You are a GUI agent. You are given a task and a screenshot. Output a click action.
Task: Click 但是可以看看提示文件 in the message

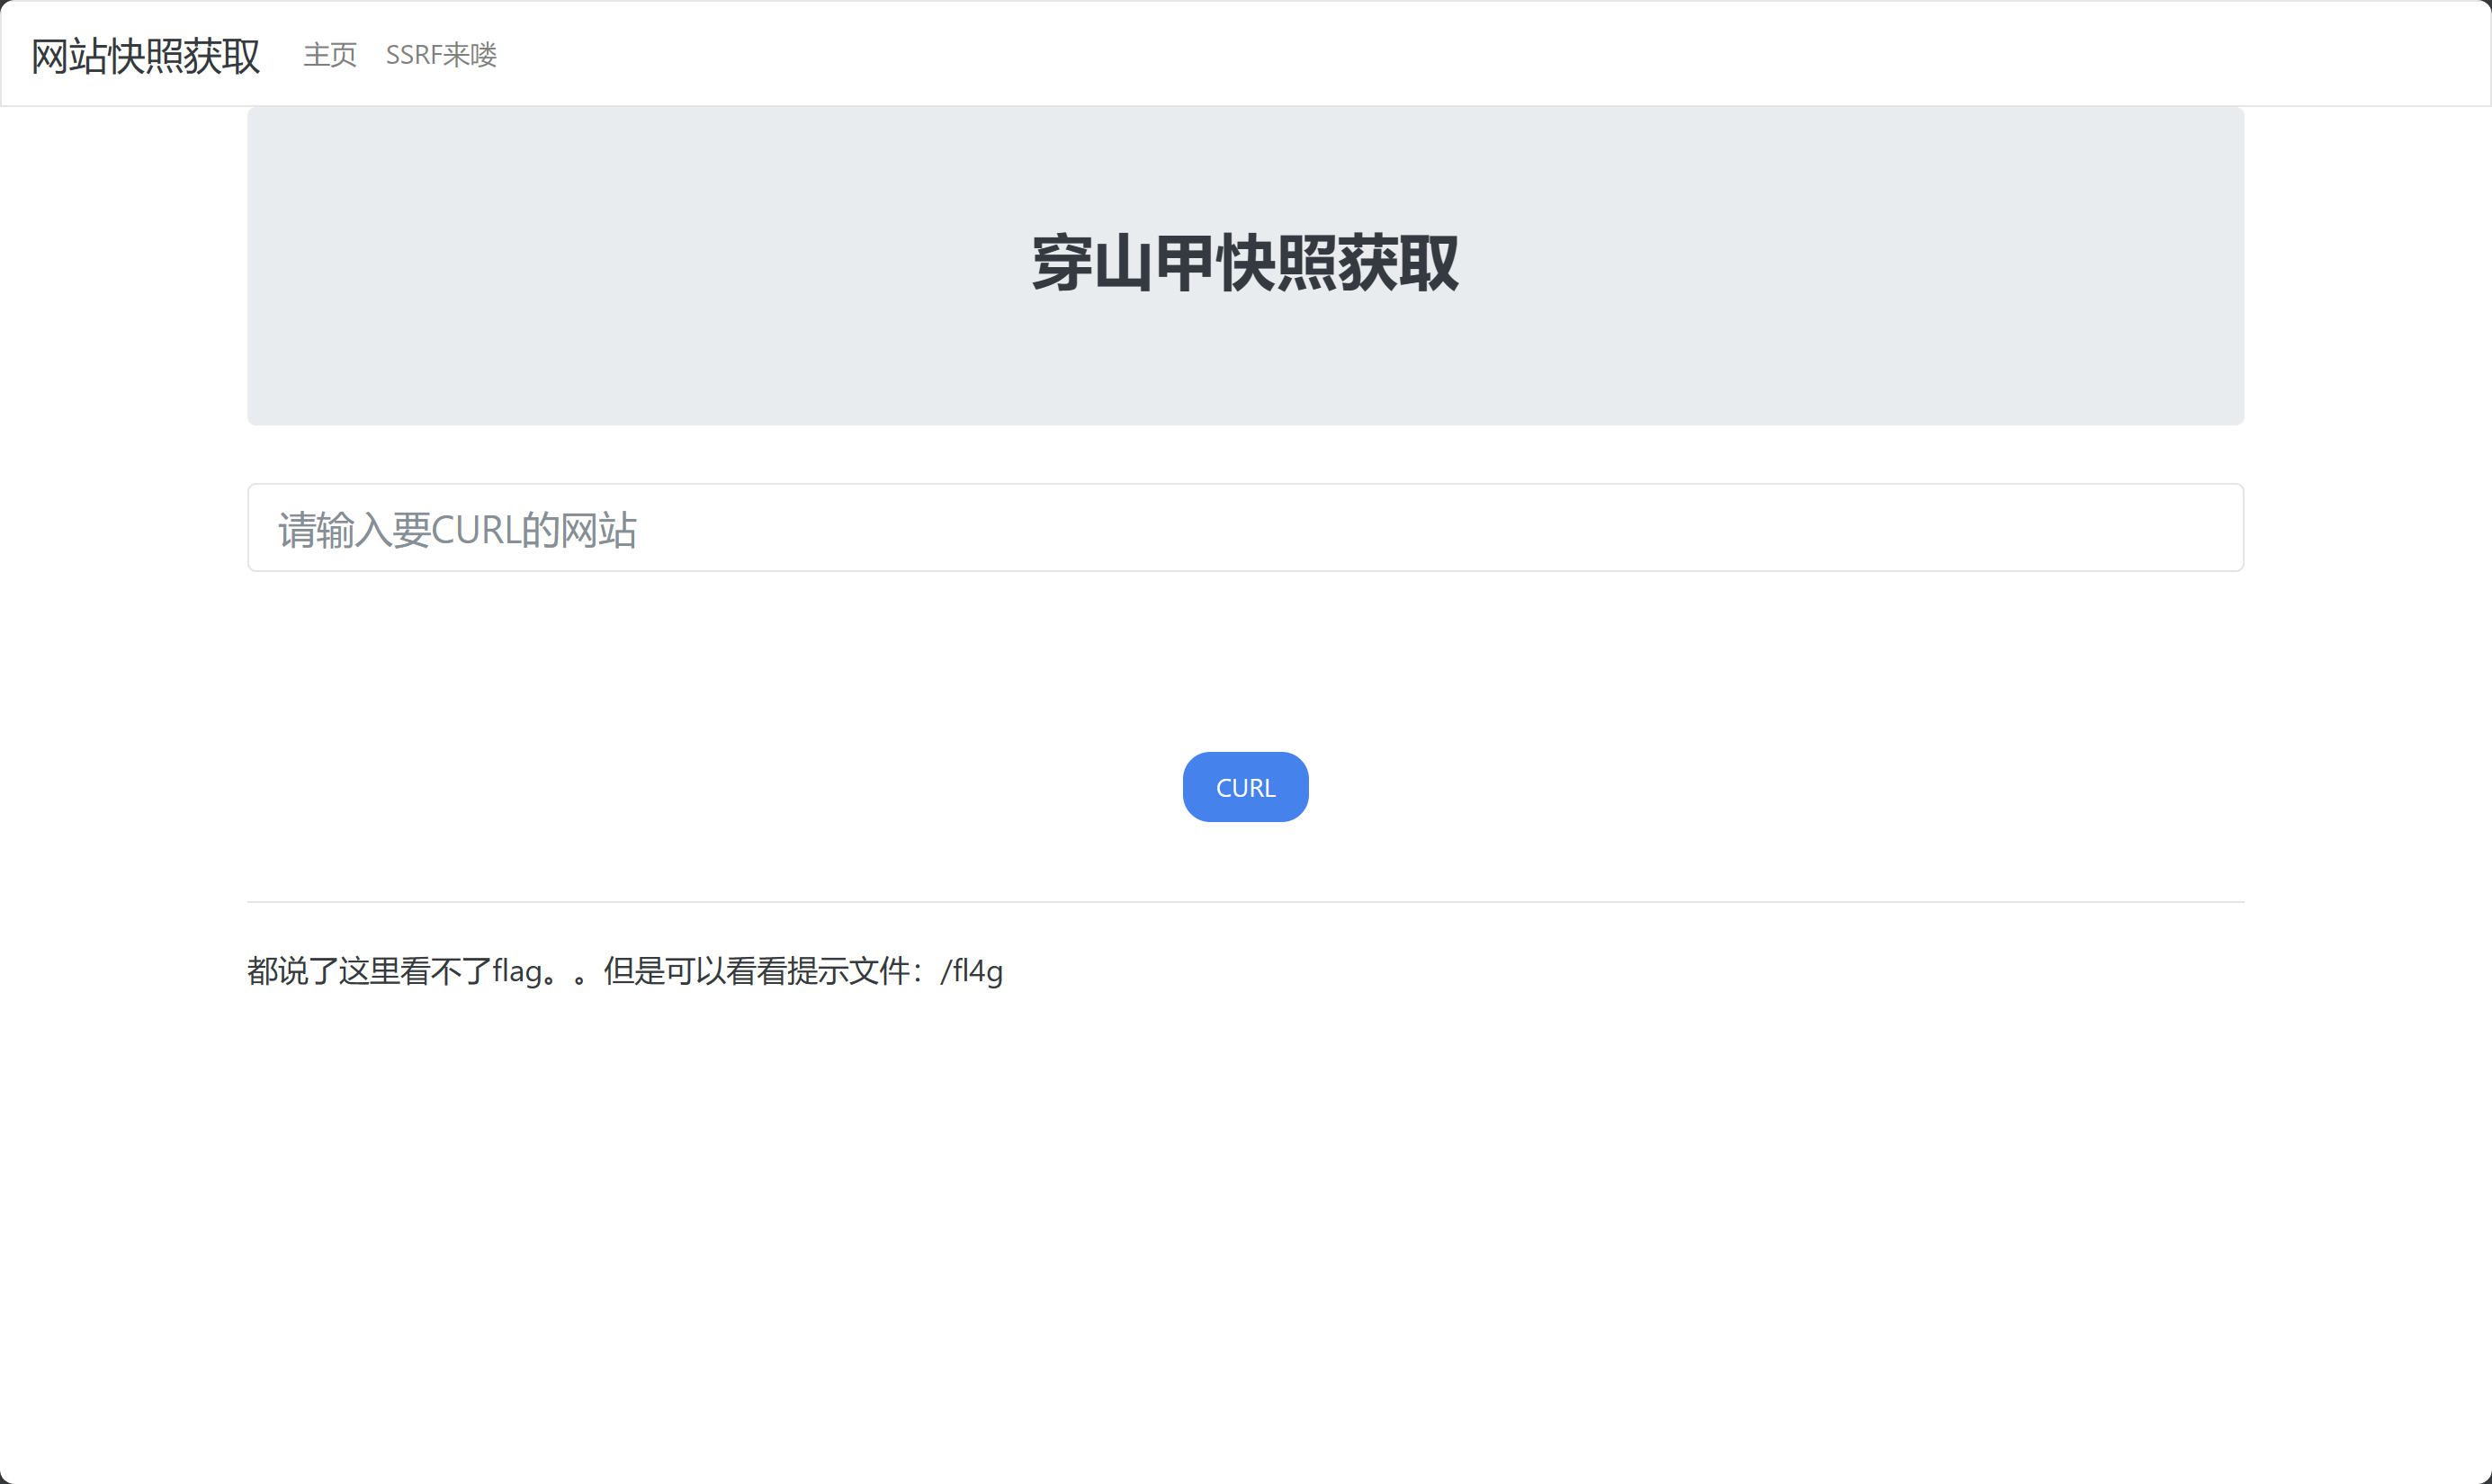(756, 971)
